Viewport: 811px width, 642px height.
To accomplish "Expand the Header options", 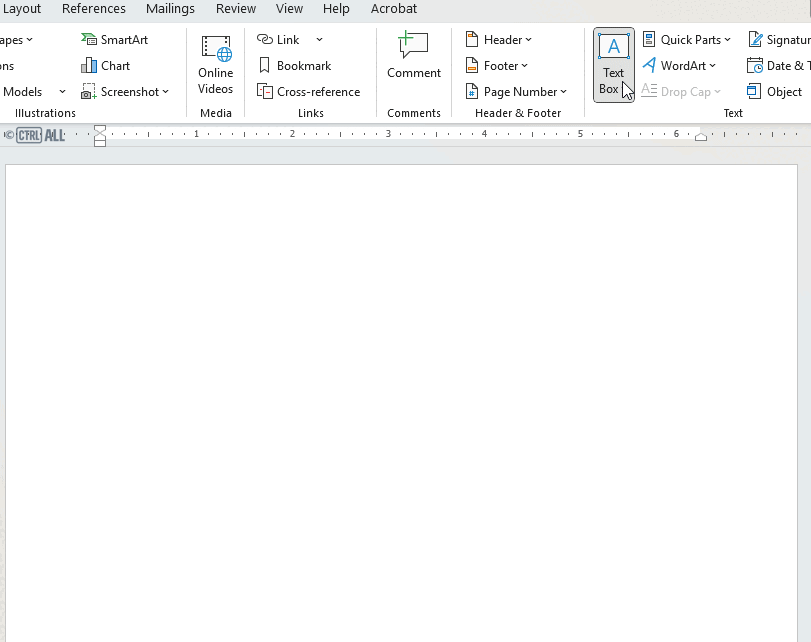I will 498,39.
